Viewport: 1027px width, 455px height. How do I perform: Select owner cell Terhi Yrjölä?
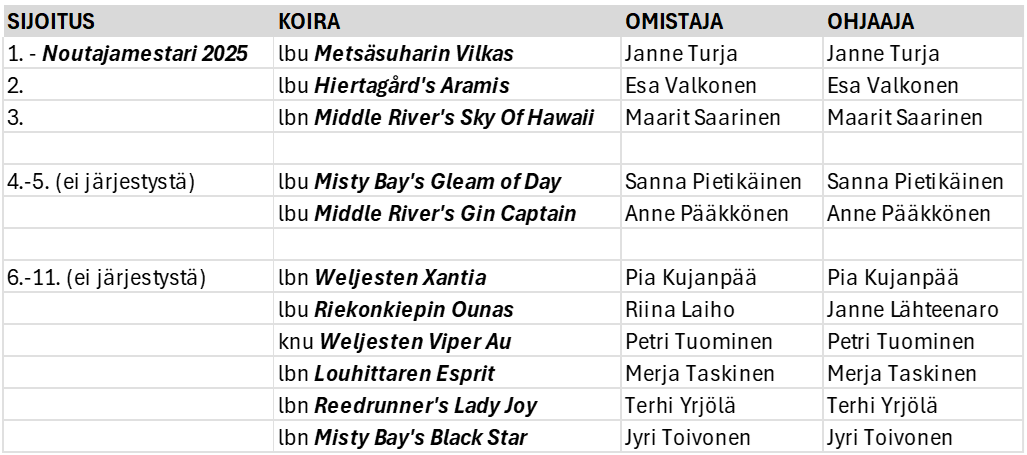(x=721, y=406)
